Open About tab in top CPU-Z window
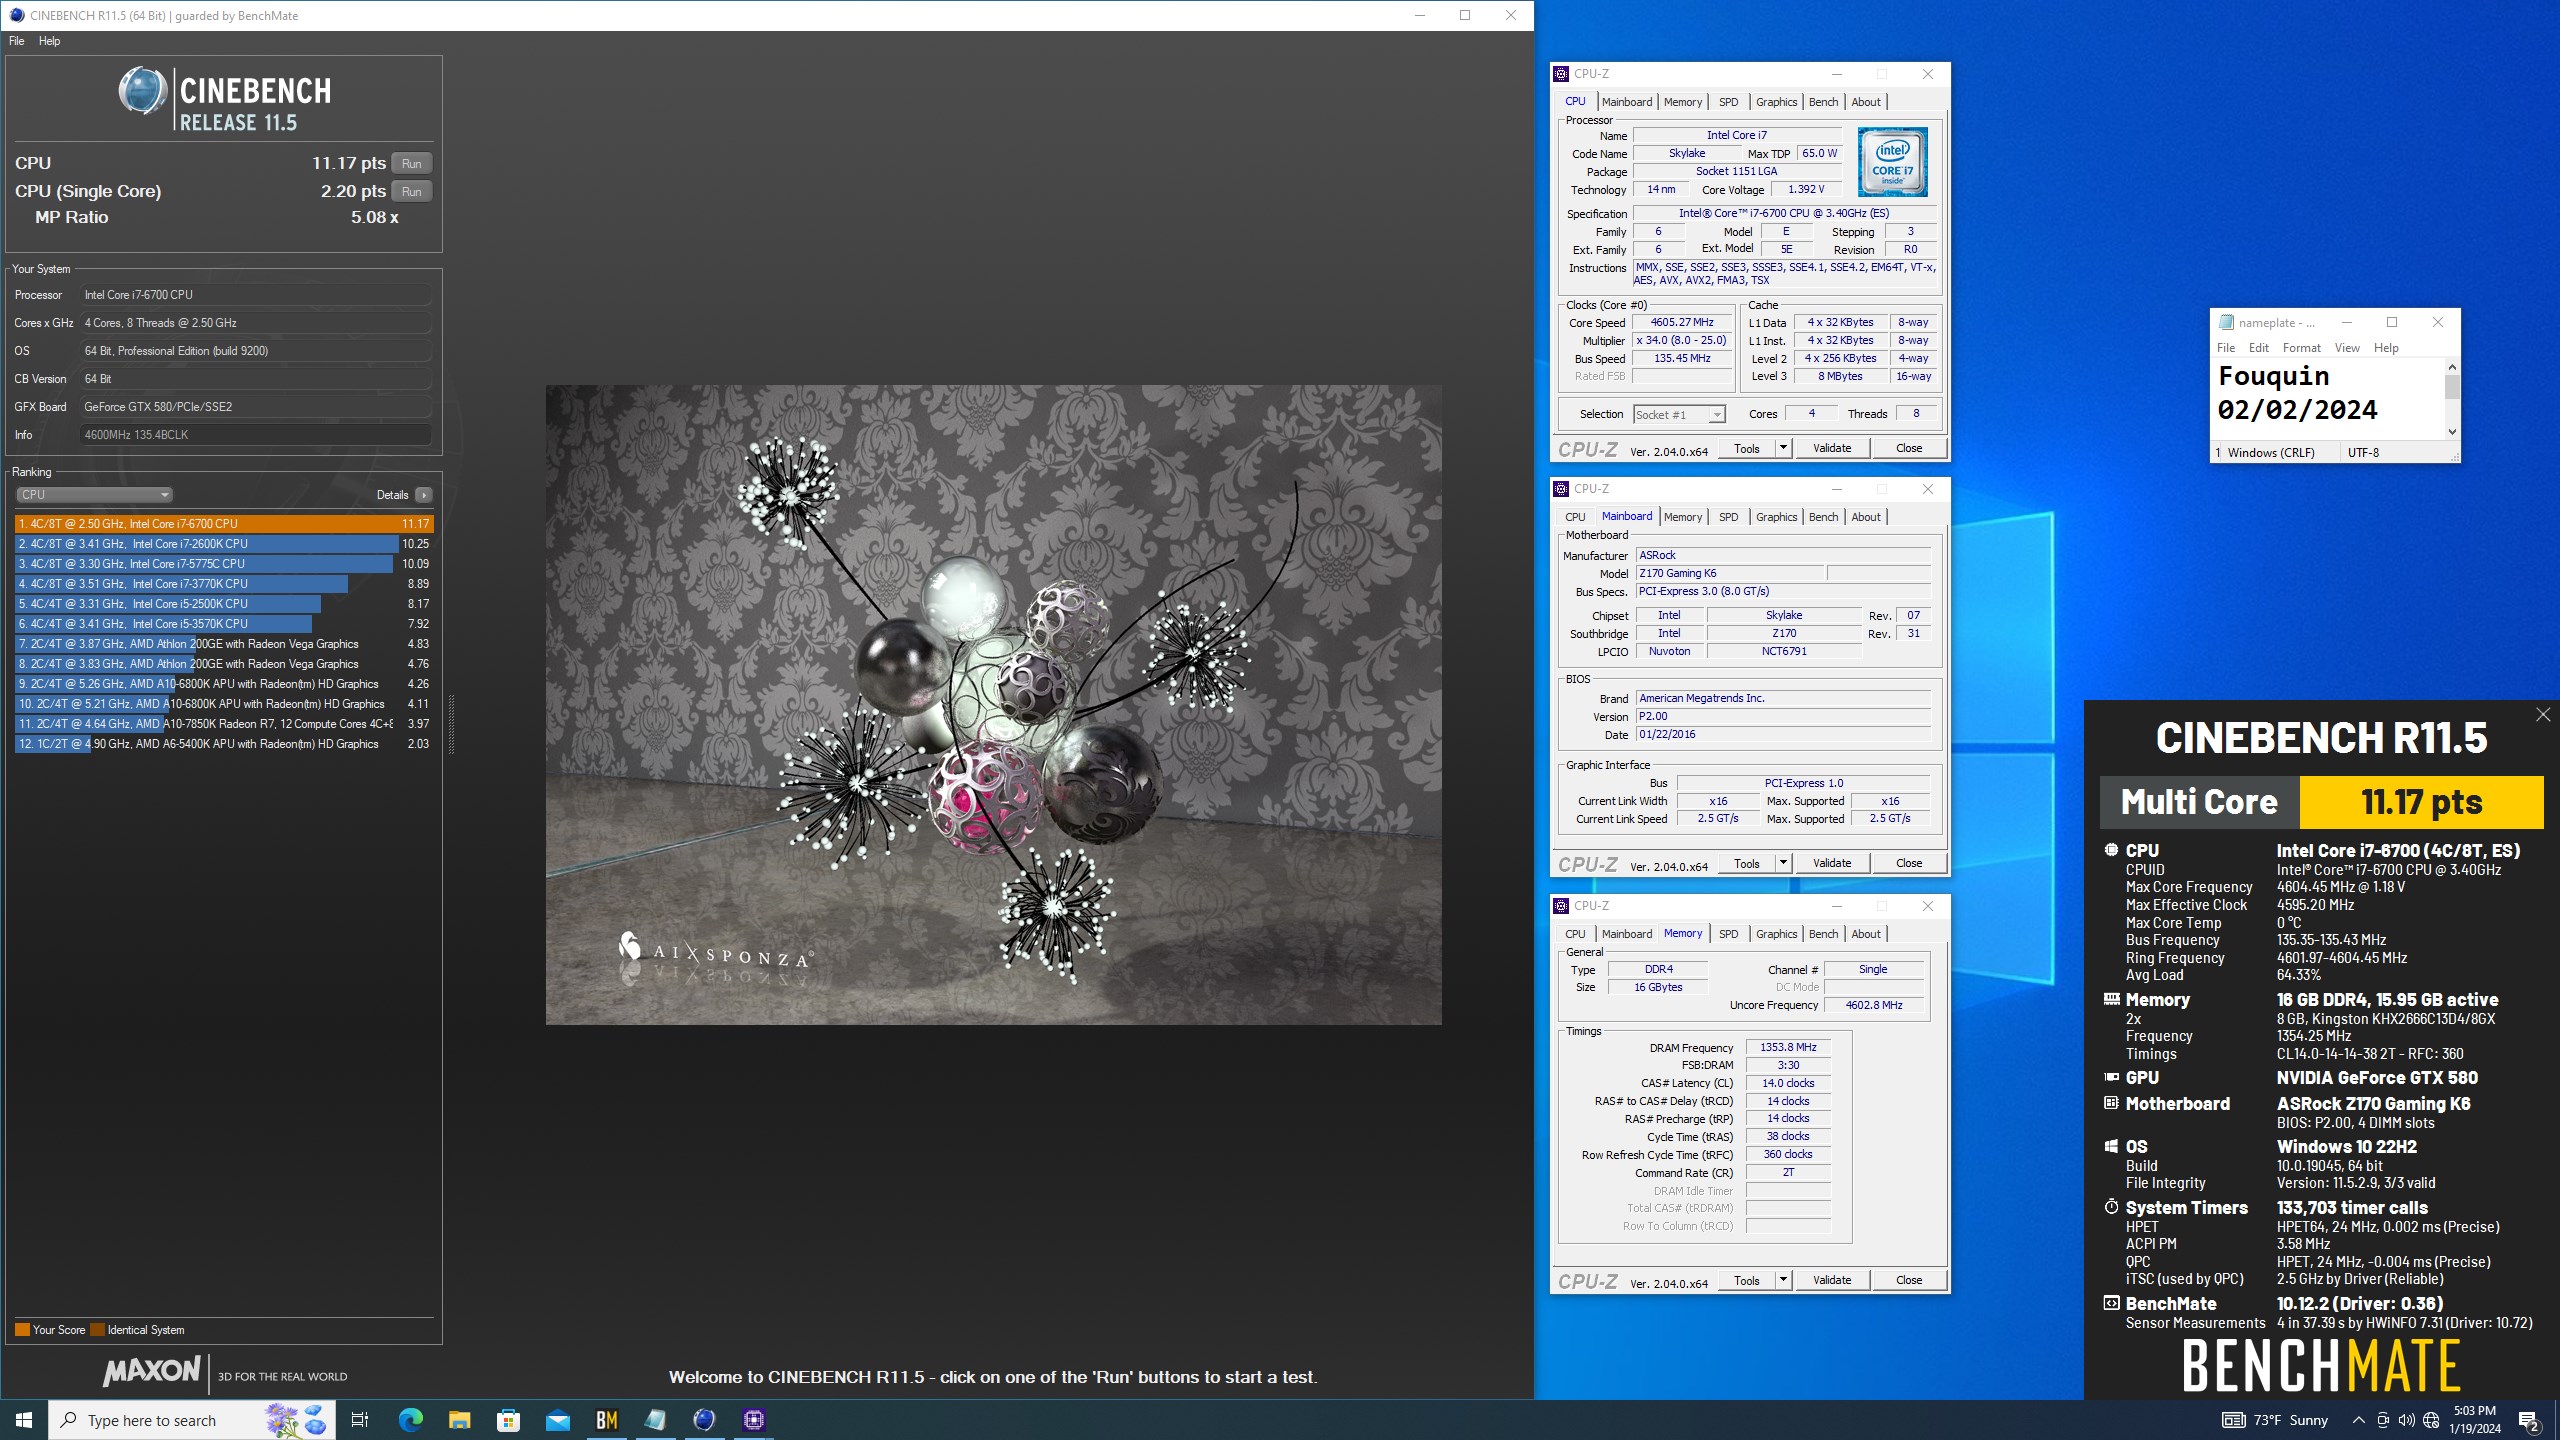The image size is (2560, 1440). (x=1866, y=102)
